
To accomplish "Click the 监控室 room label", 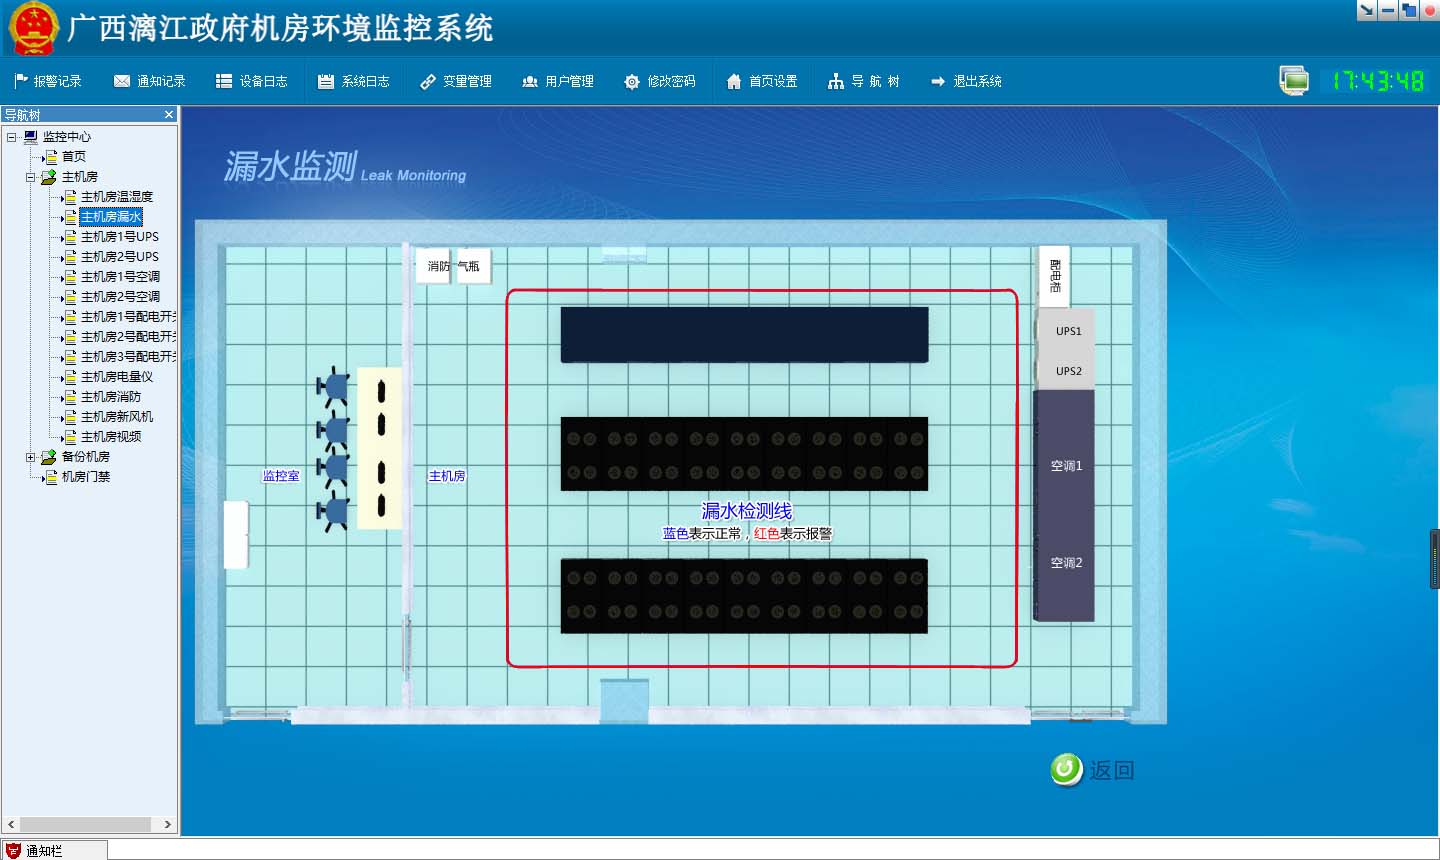I will [x=281, y=476].
